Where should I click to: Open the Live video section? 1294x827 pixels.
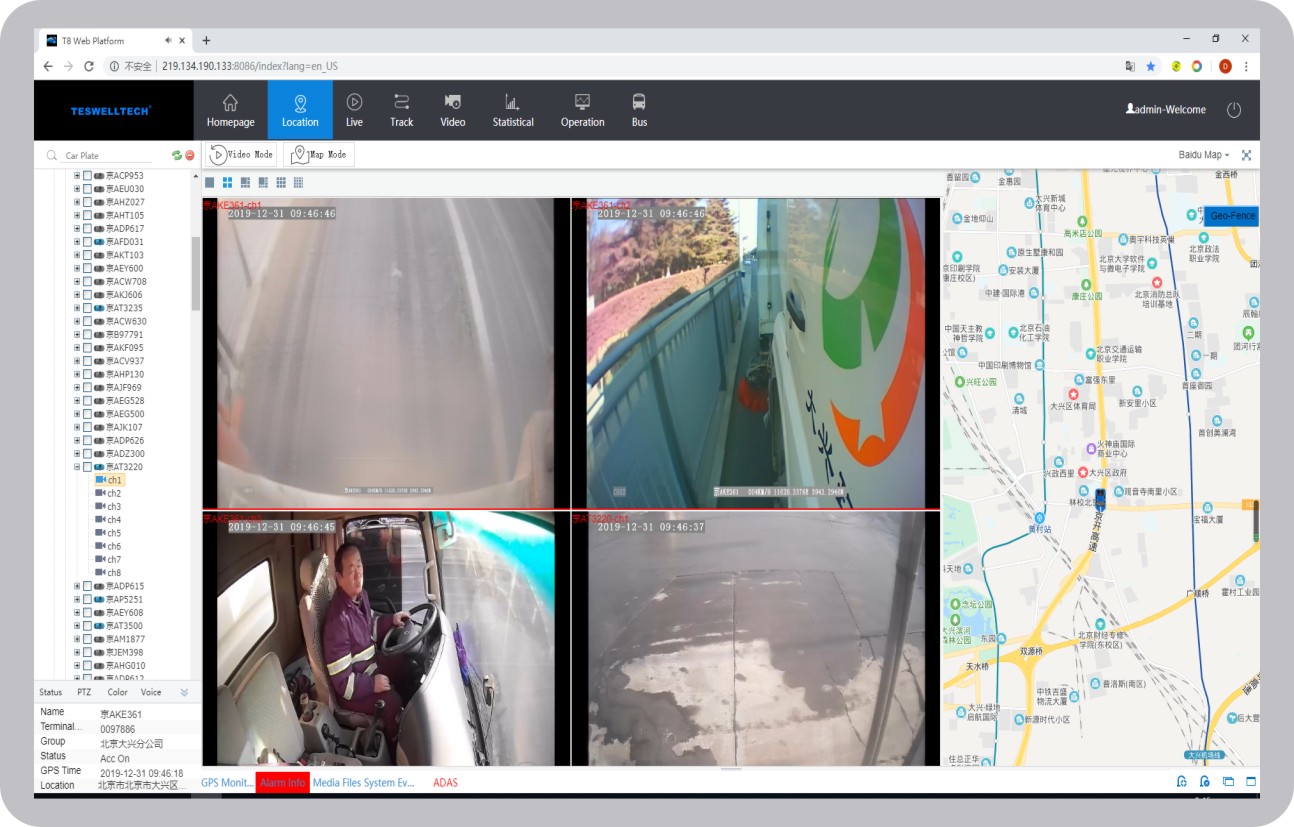pyautogui.click(x=354, y=110)
